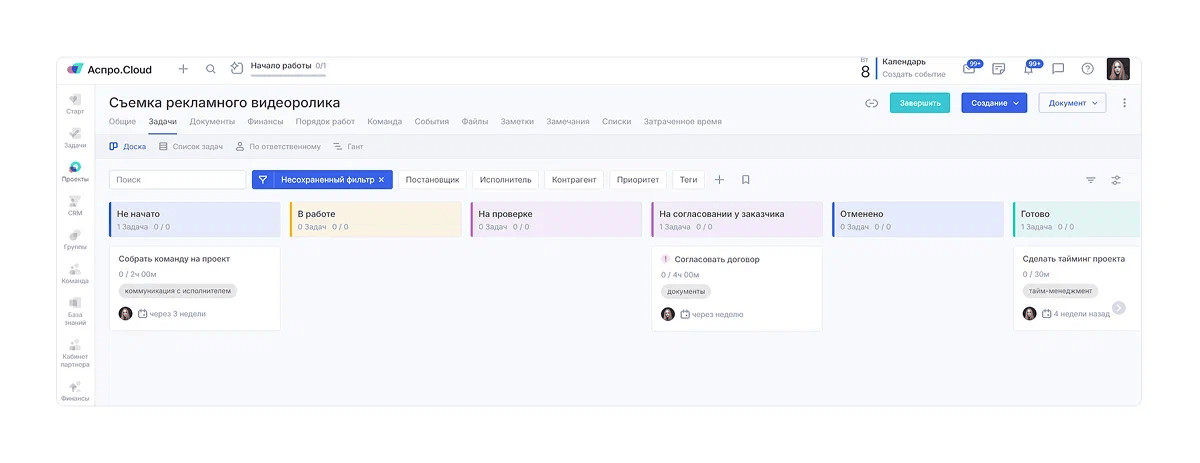The width and height of the screenshot is (1200, 463).
Task: Open the Затраченное время tab
Action: pos(682,122)
